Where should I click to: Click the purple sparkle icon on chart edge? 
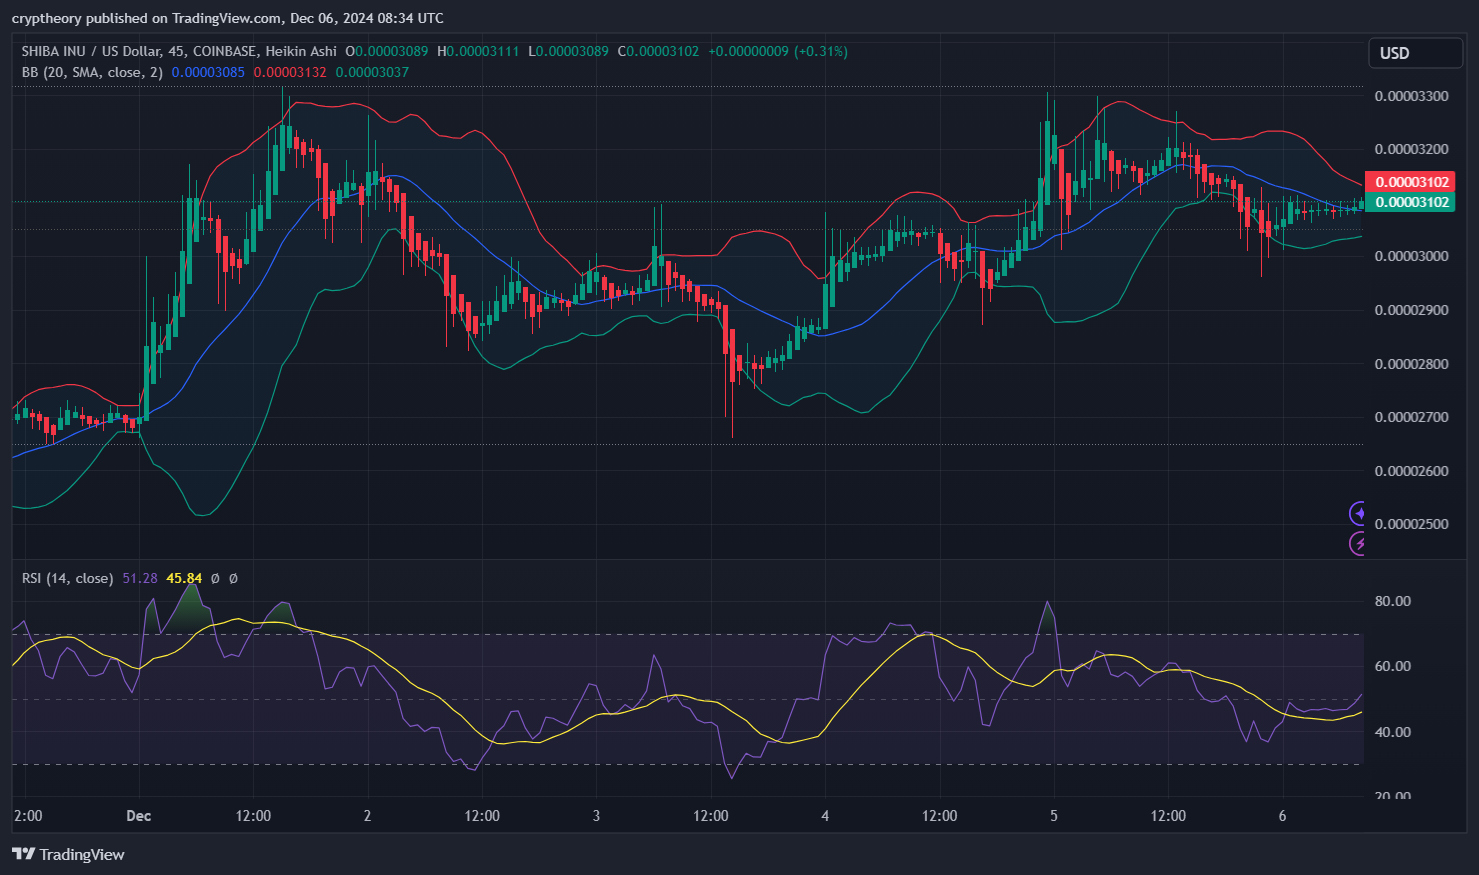(x=1357, y=513)
